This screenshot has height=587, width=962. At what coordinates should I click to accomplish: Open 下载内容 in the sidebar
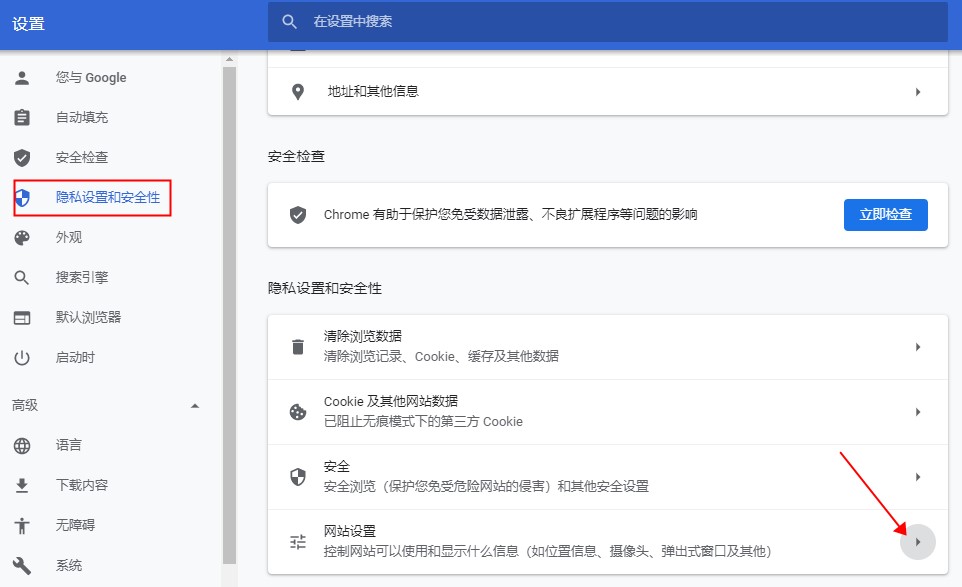tap(82, 485)
